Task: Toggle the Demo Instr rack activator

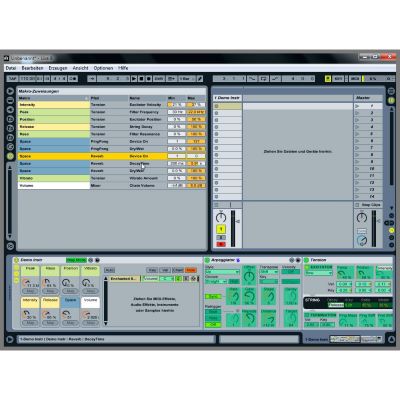Action: coord(16,260)
